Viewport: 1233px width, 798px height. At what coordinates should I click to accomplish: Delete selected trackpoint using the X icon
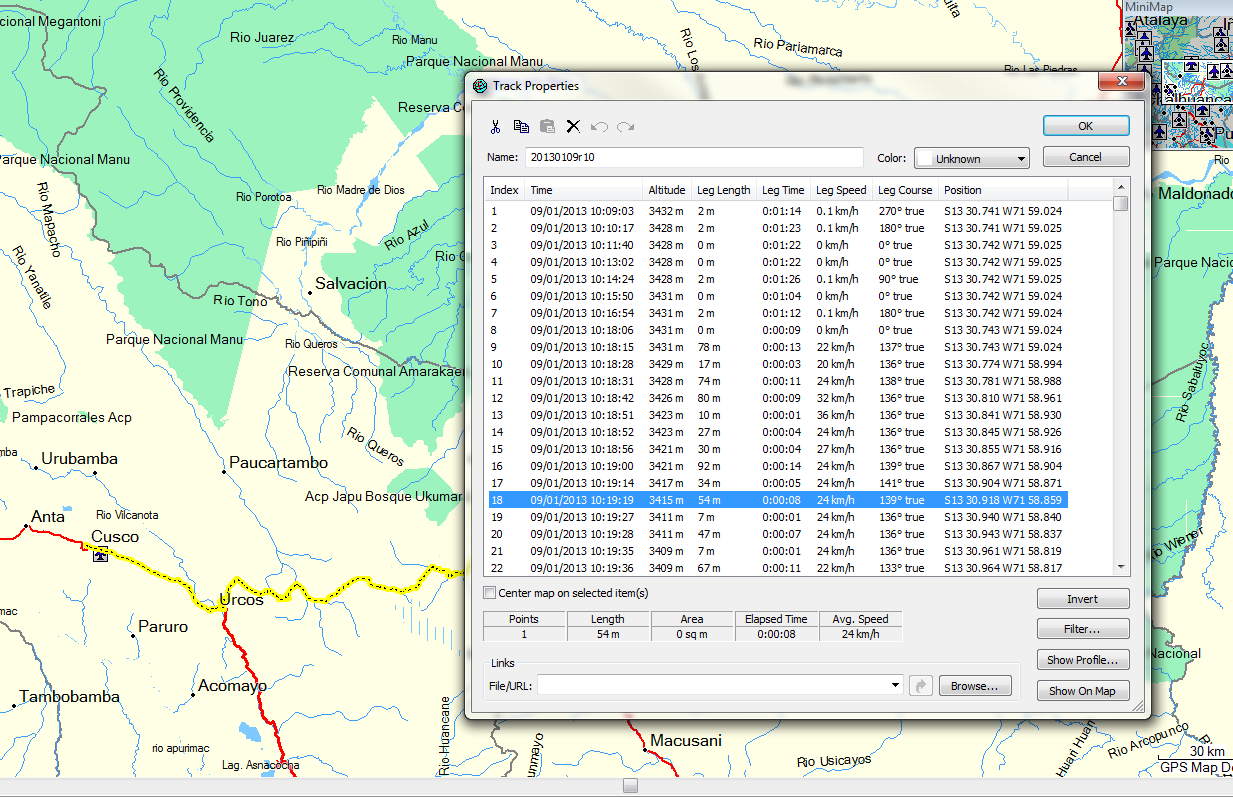pyautogui.click(x=573, y=126)
